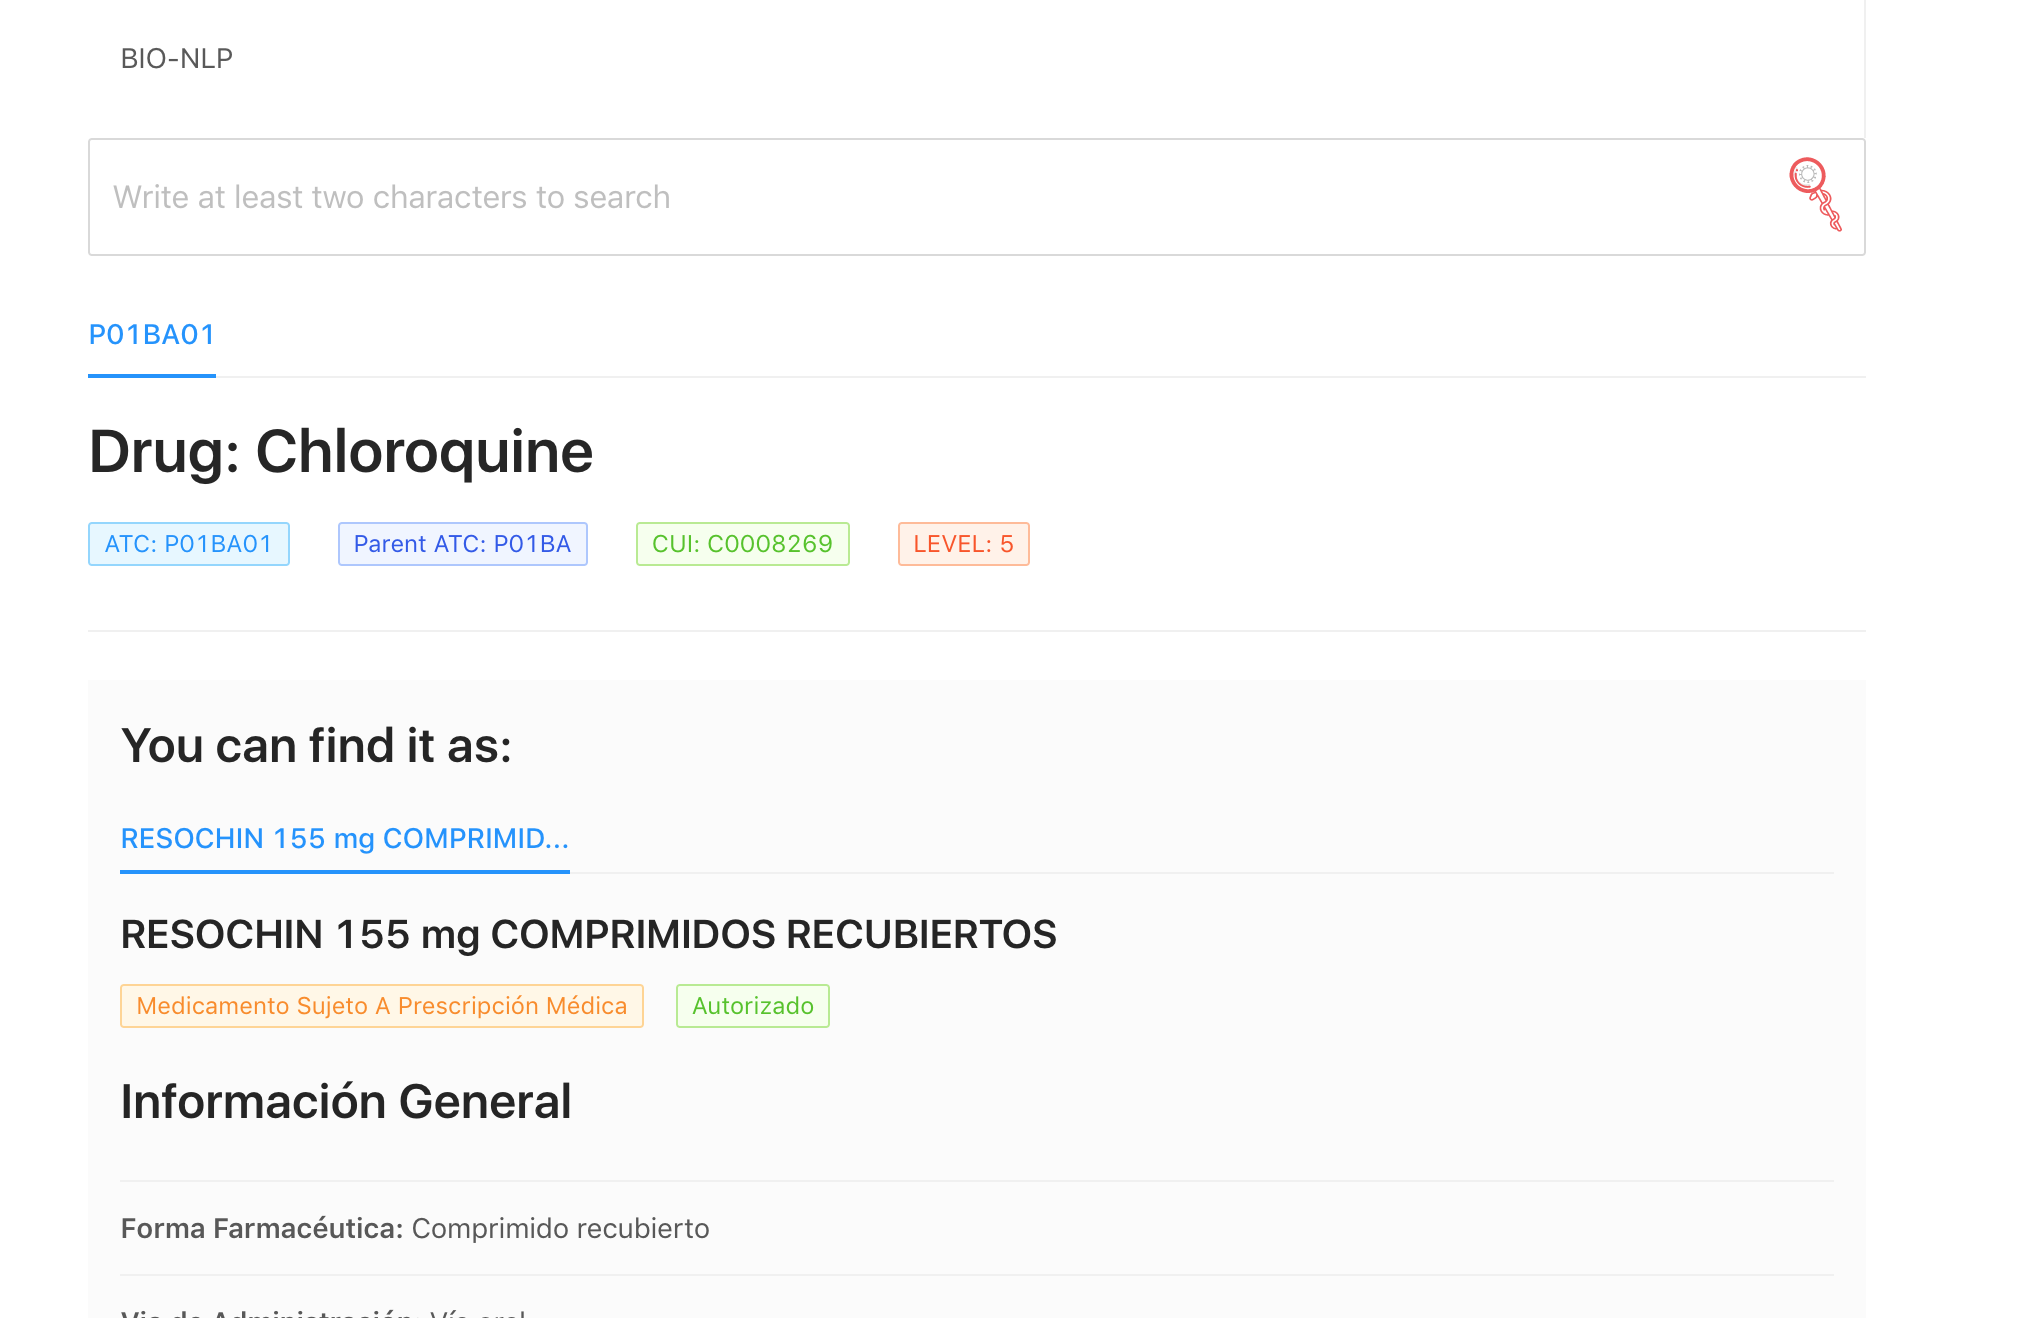Click the Forma Farmacéutica label

tap(261, 1228)
